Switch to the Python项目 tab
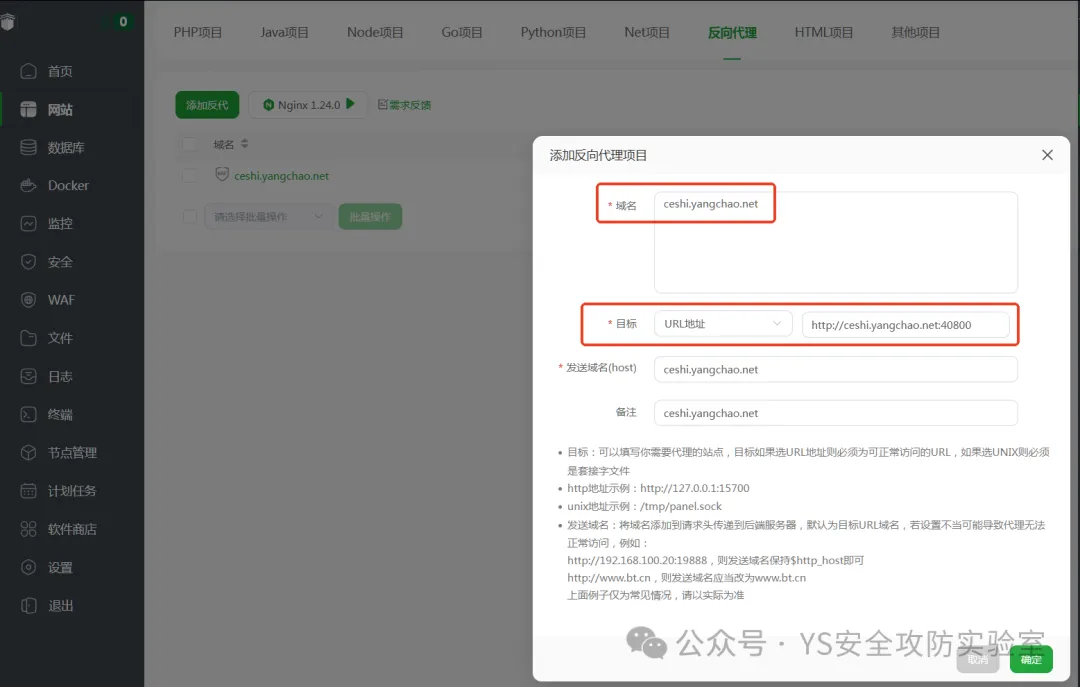 click(x=553, y=32)
